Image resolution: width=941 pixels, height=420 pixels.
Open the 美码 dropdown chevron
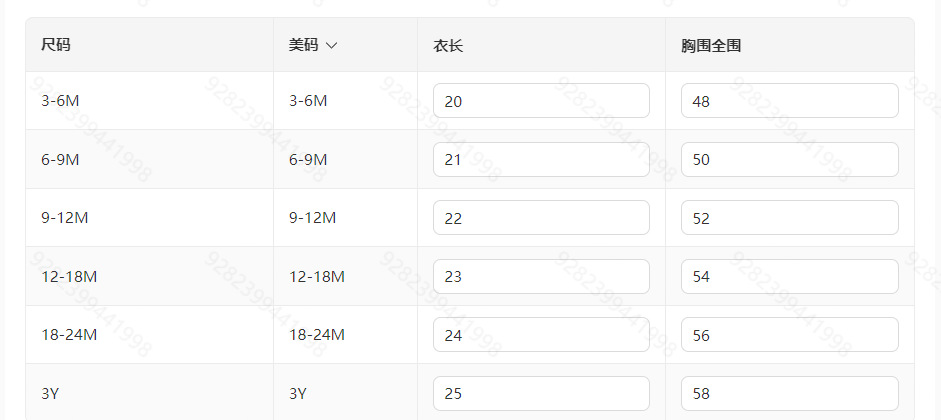(331, 45)
